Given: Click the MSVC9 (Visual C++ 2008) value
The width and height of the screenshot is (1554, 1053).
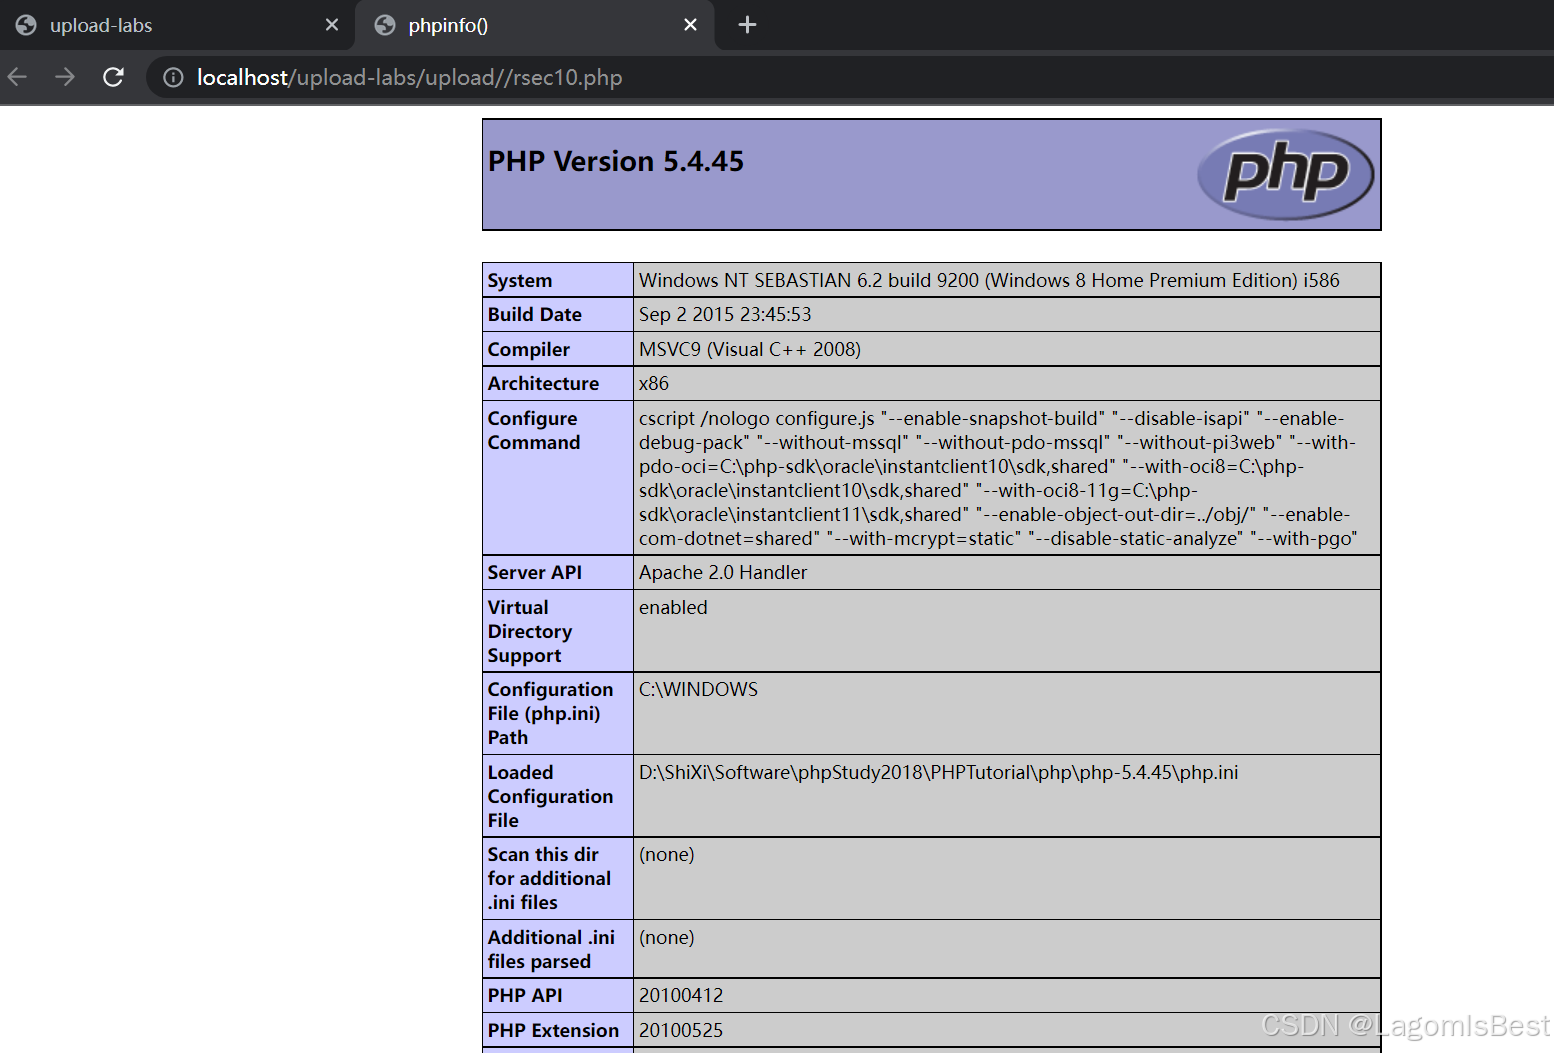Looking at the screenshot, I should pos(750,350).
